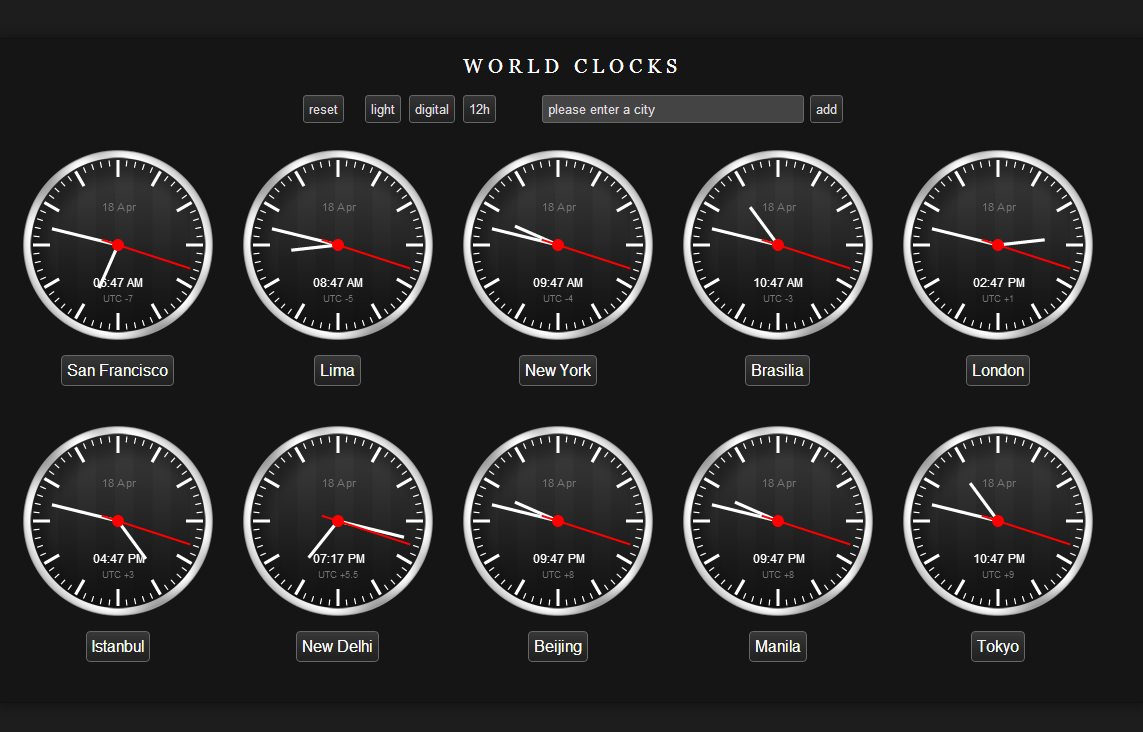Screen dimensions: 1143x732
Task: Click the Lima clock showing 08:47 AM
Action: point(337,244)
